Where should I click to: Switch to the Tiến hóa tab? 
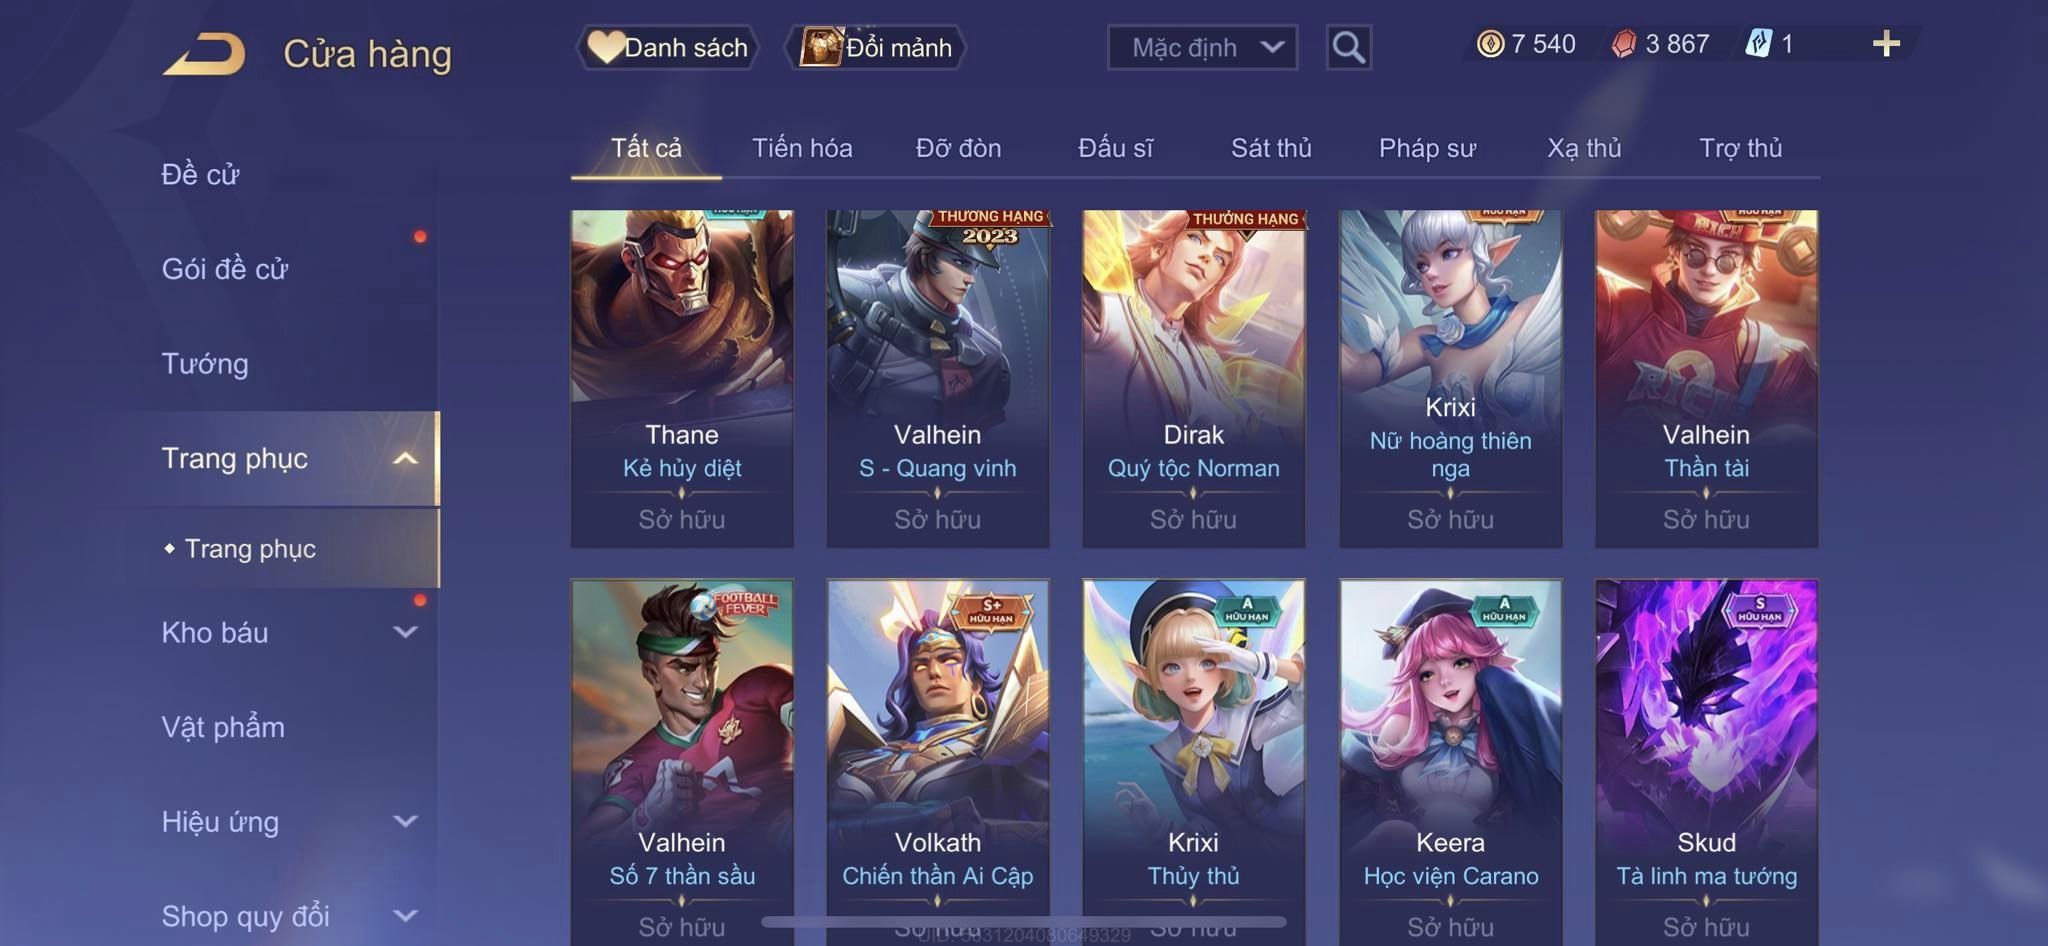pos(802,148)
